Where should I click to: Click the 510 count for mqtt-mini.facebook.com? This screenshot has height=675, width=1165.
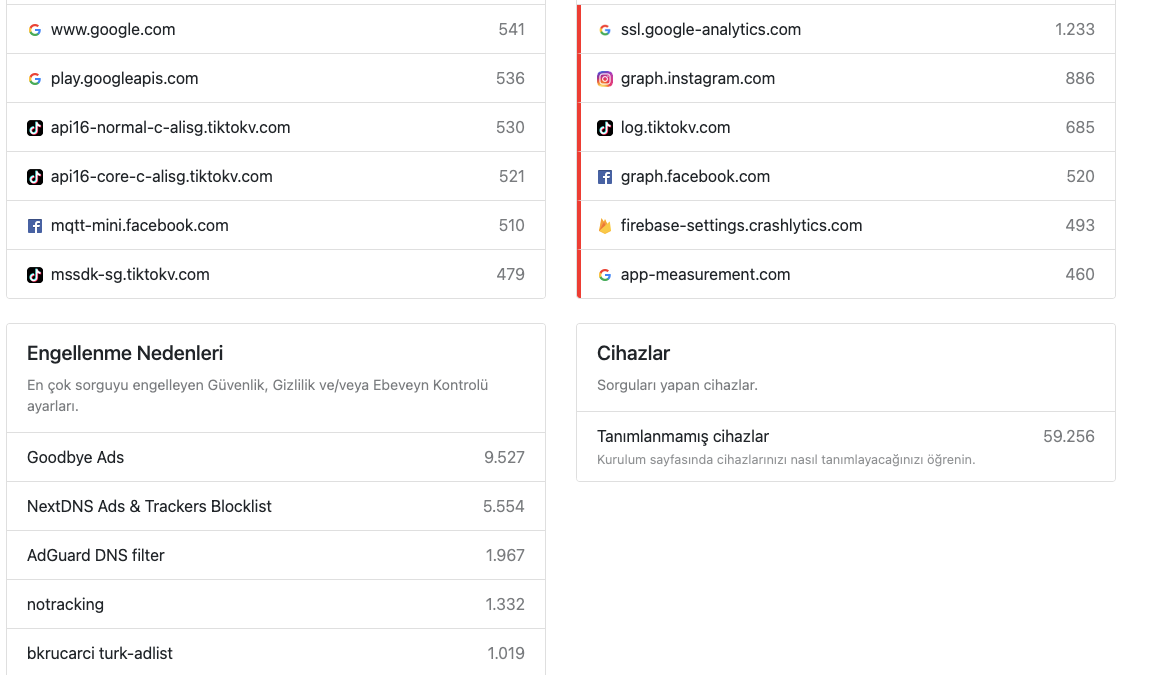[x=512, y=226]
